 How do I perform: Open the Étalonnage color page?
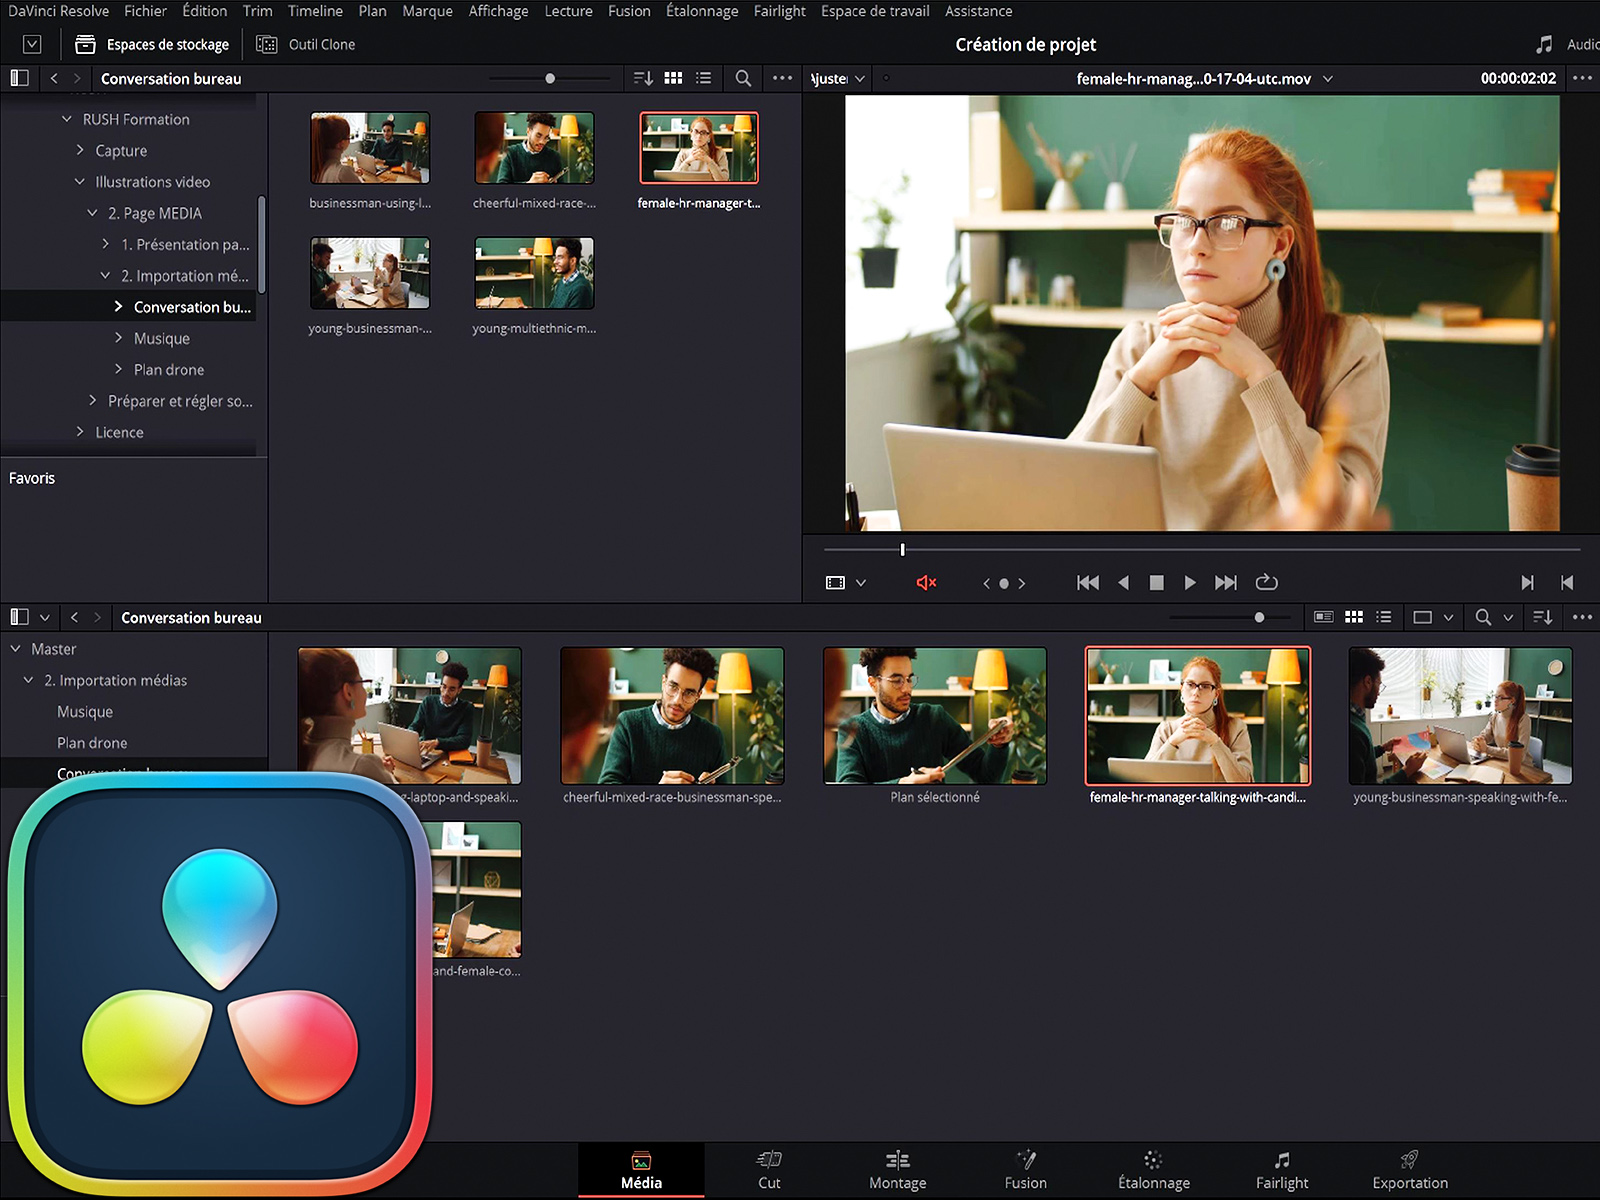click(1153, 1169)
